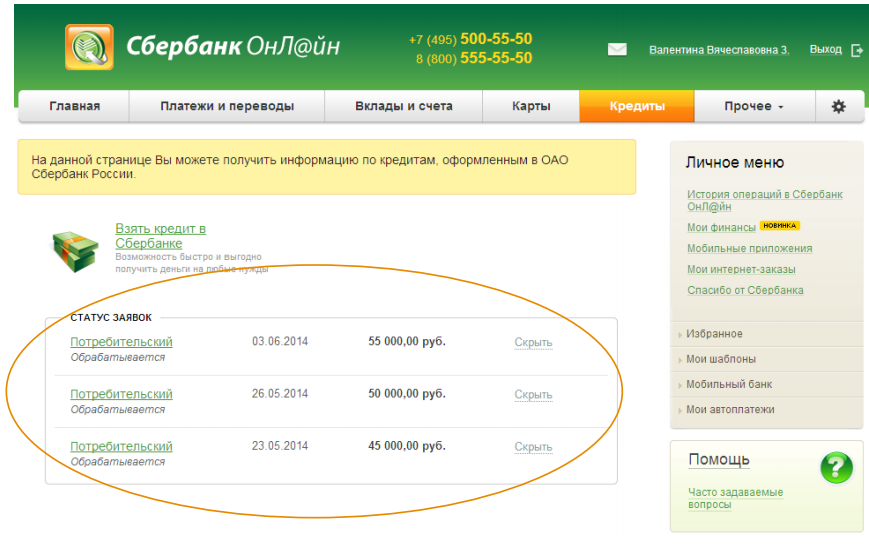Click the Взять кредит в Сбербанке link
The image size is (869, 547).
click(x=160, y=236)
